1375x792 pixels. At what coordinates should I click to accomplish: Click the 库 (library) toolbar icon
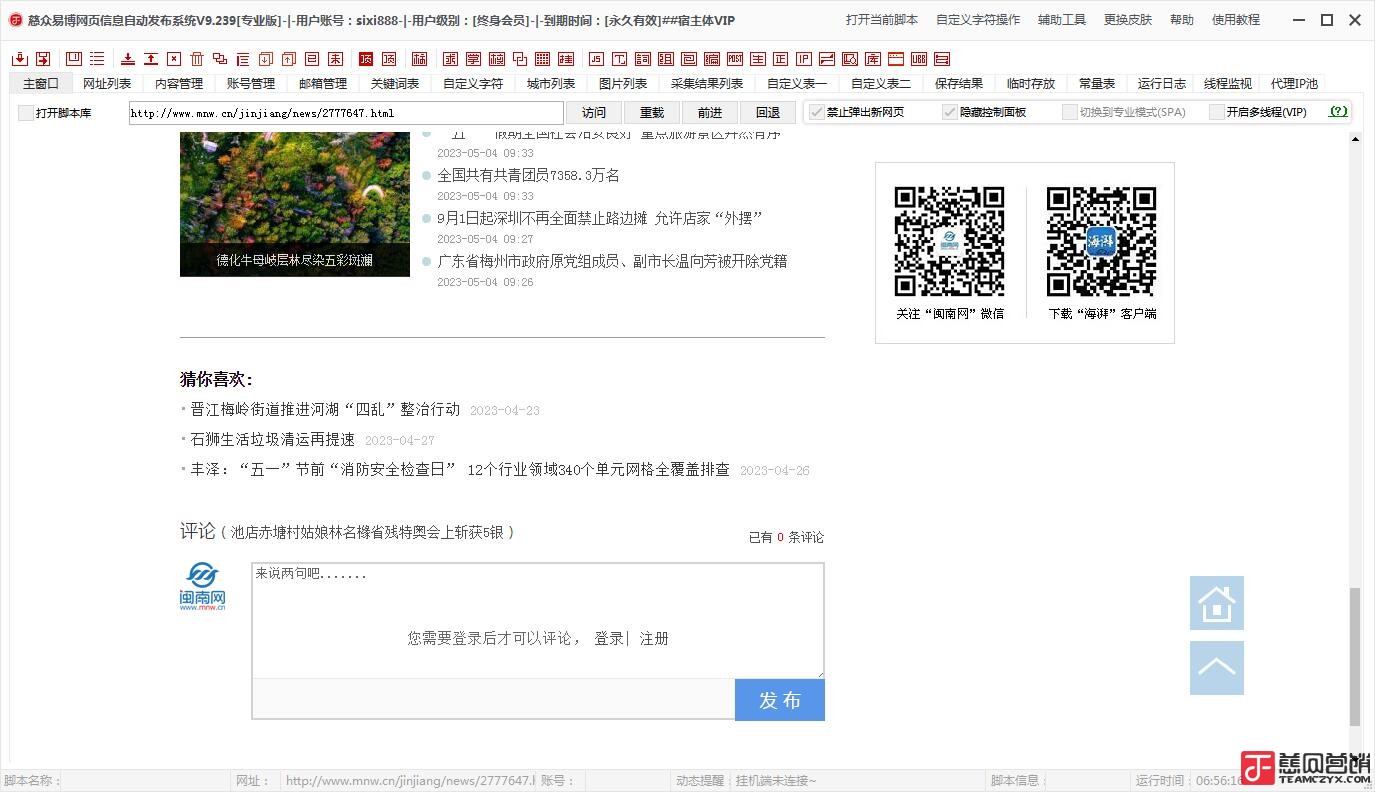click(x=873, y=59)
